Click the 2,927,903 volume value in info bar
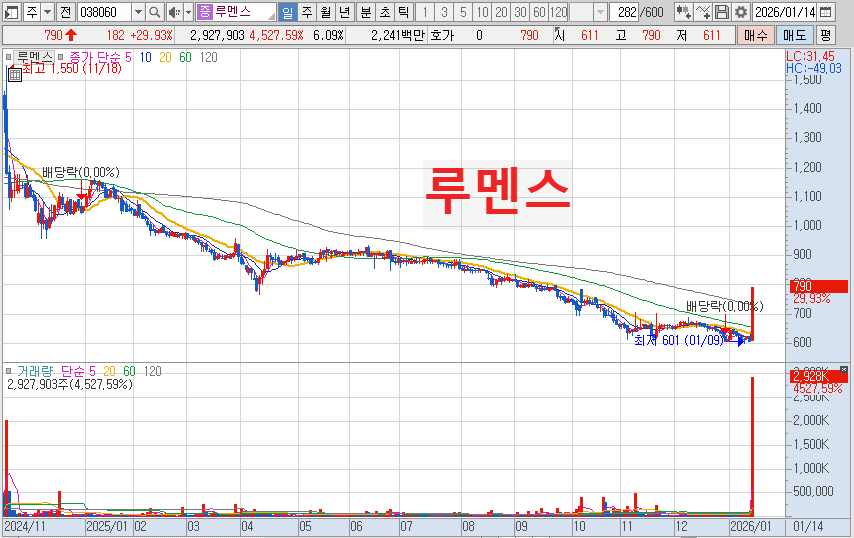Screen dimensions: 854x538 coord(217,35)
